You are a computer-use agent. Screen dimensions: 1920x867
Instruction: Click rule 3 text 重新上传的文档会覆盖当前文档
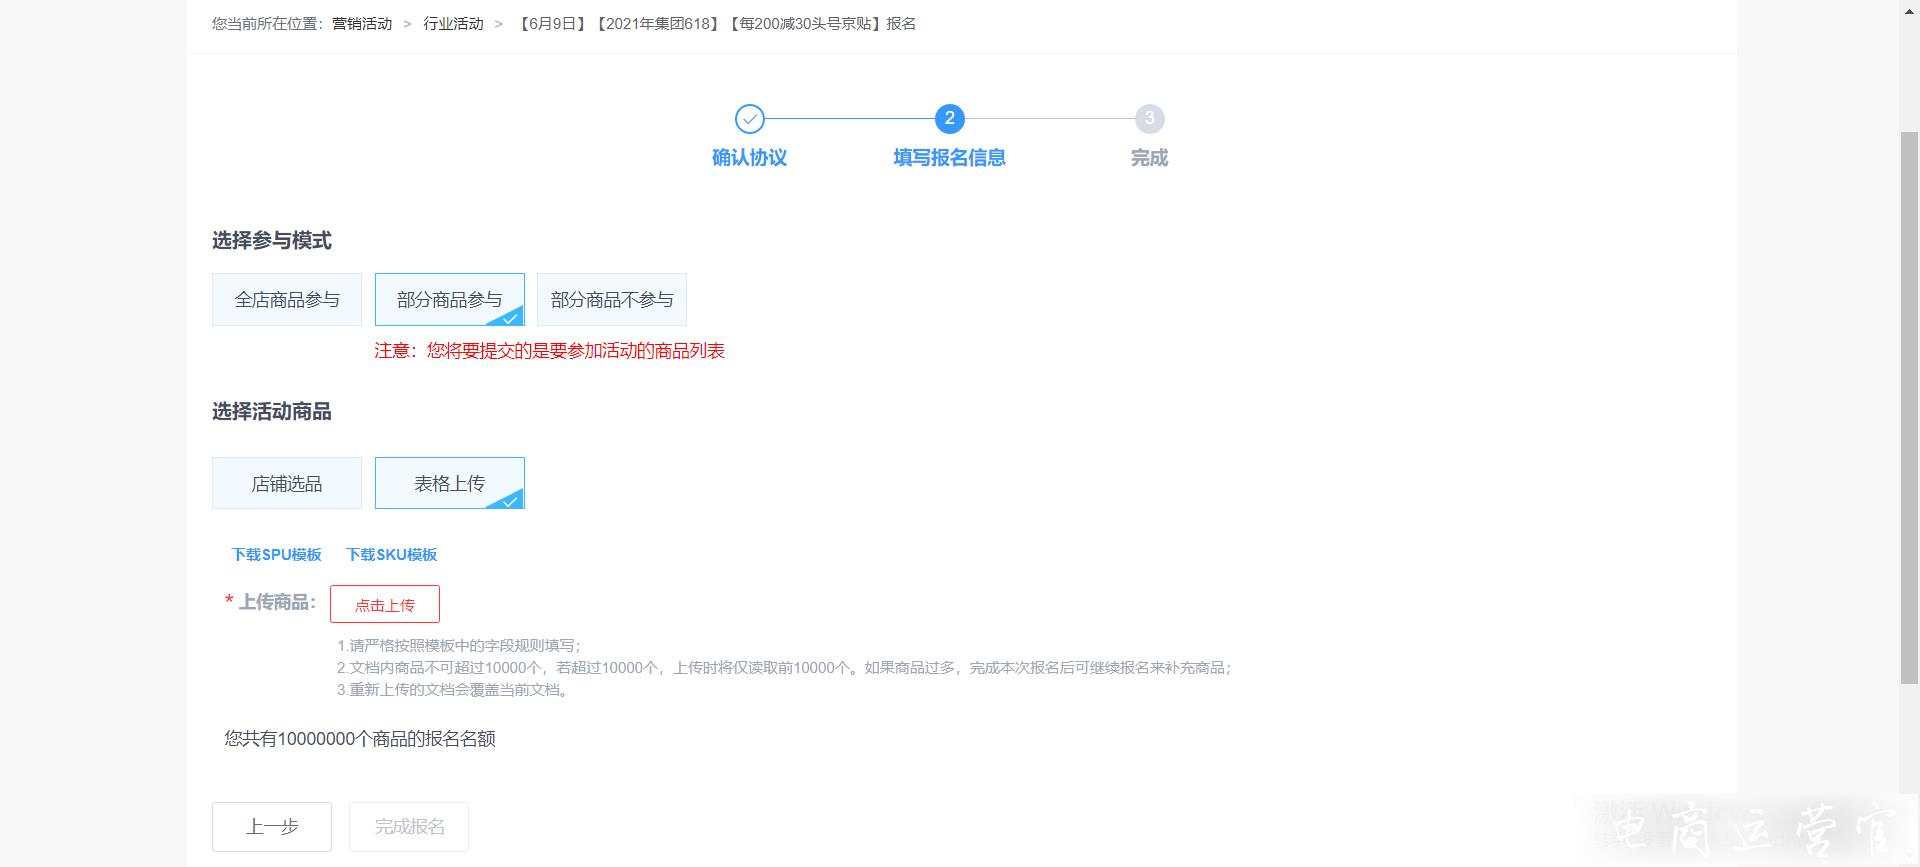pyautogui.click(x=454, y=690)
